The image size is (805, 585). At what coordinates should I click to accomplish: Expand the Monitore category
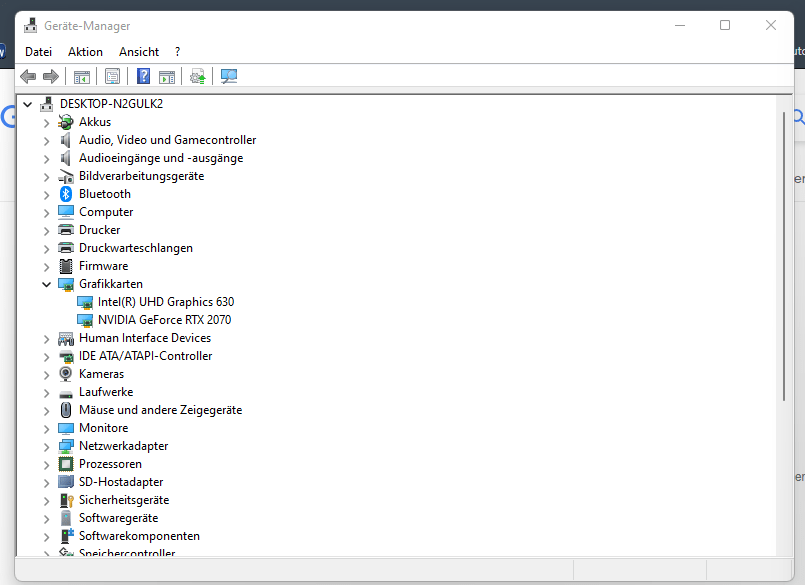(x=46, y=428)
